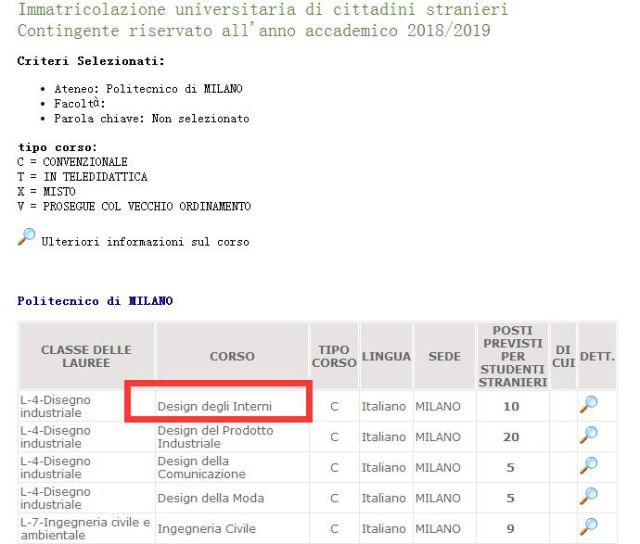640x544 pixels.
Task: Click the POSTI PREVISTI PER STUDENTI STRANIERI header
Action: coord(513,356)
